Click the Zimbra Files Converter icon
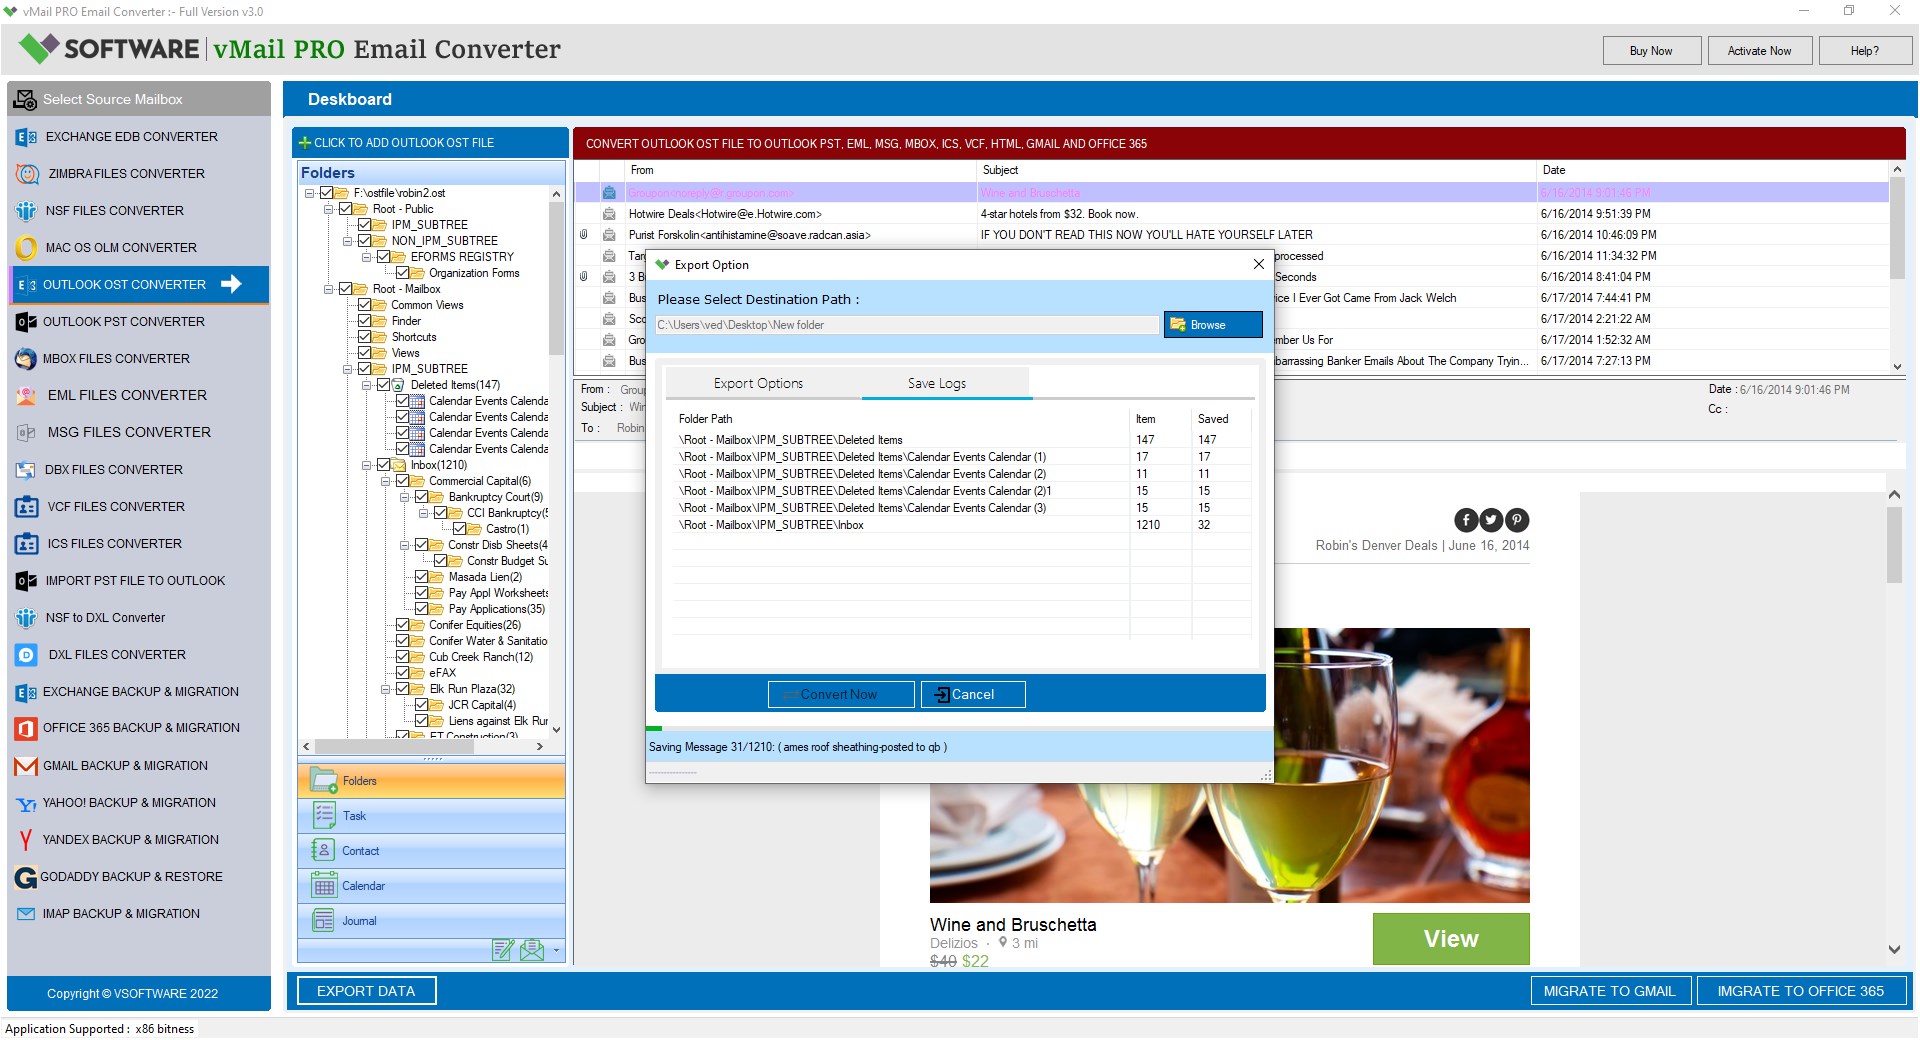 27,174
